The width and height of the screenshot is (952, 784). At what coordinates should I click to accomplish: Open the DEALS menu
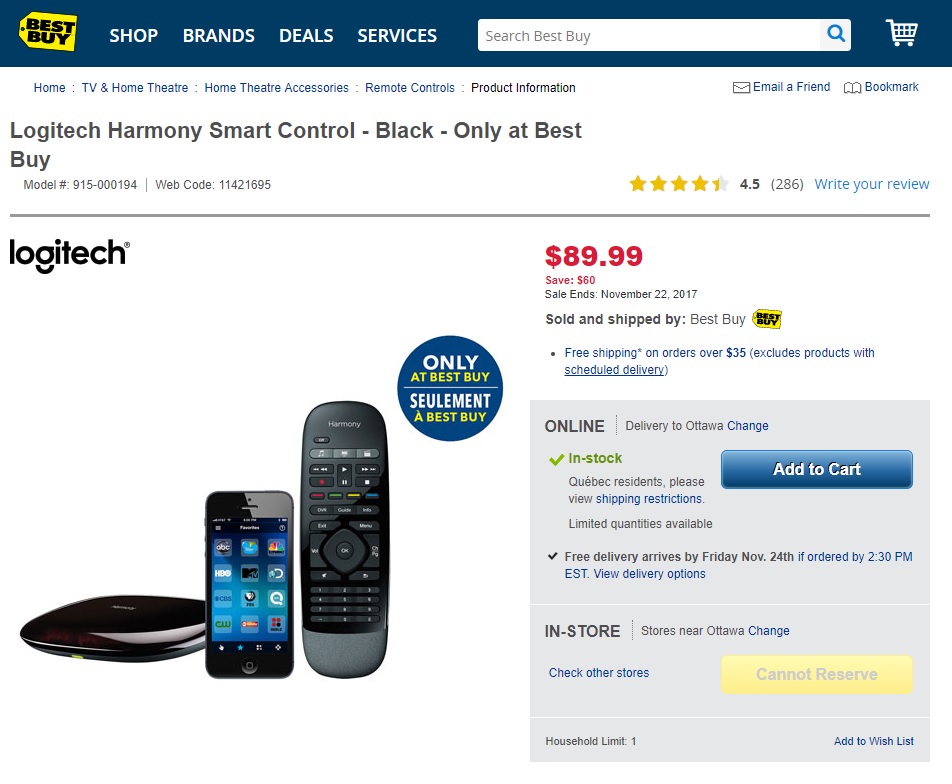306,35
